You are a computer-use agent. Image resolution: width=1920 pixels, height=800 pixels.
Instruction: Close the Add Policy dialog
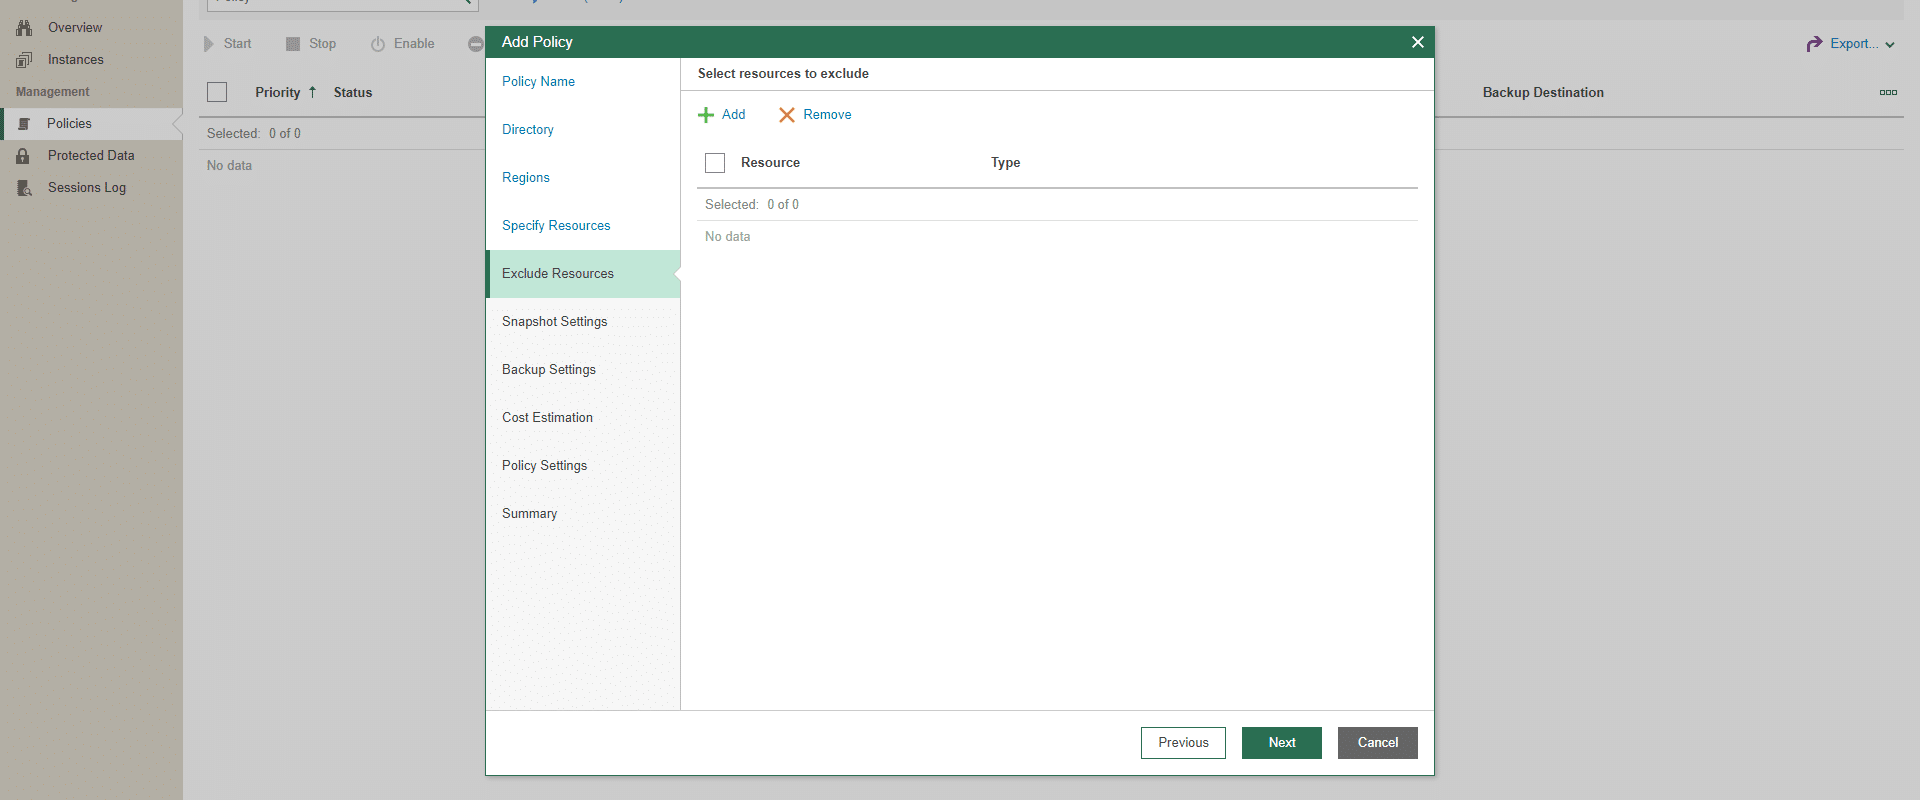click(x=1417, y=42)
